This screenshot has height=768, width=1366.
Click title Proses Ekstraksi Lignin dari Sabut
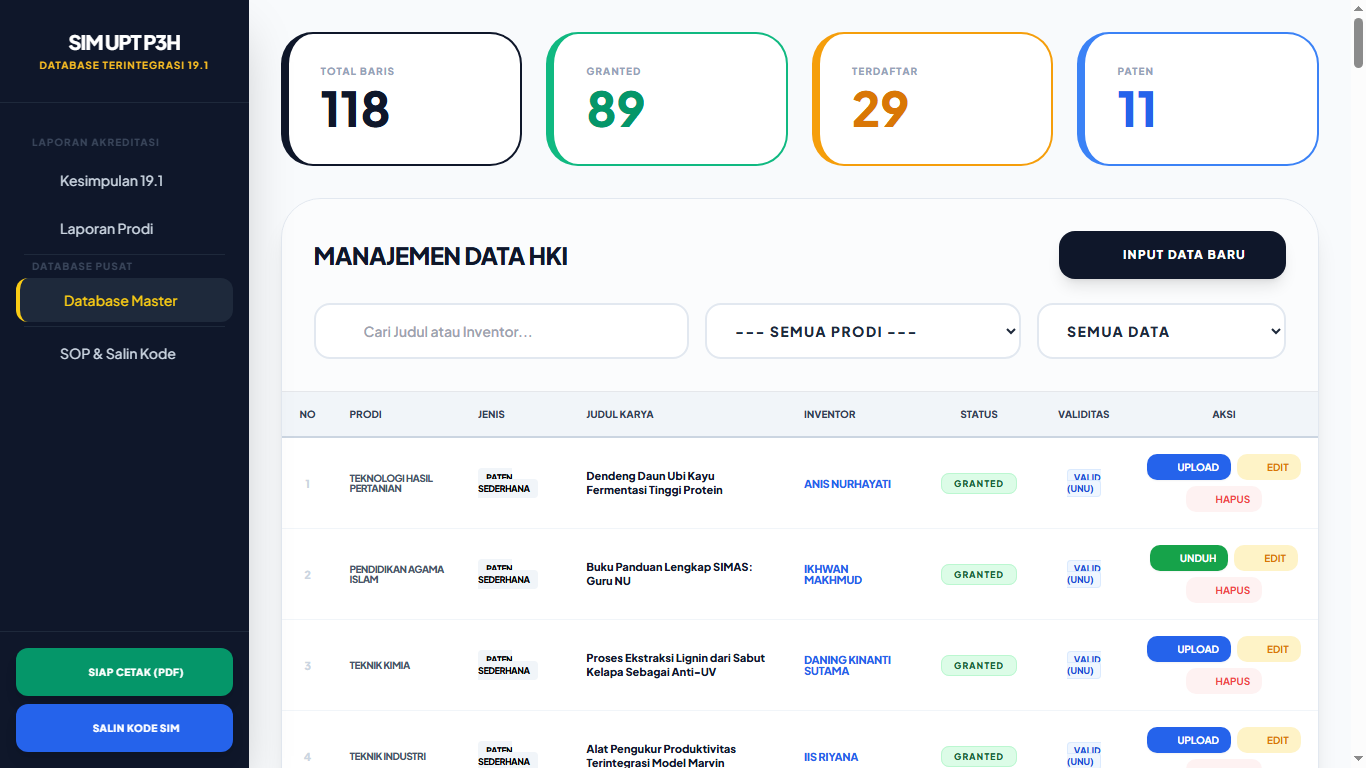click(676, 665)
